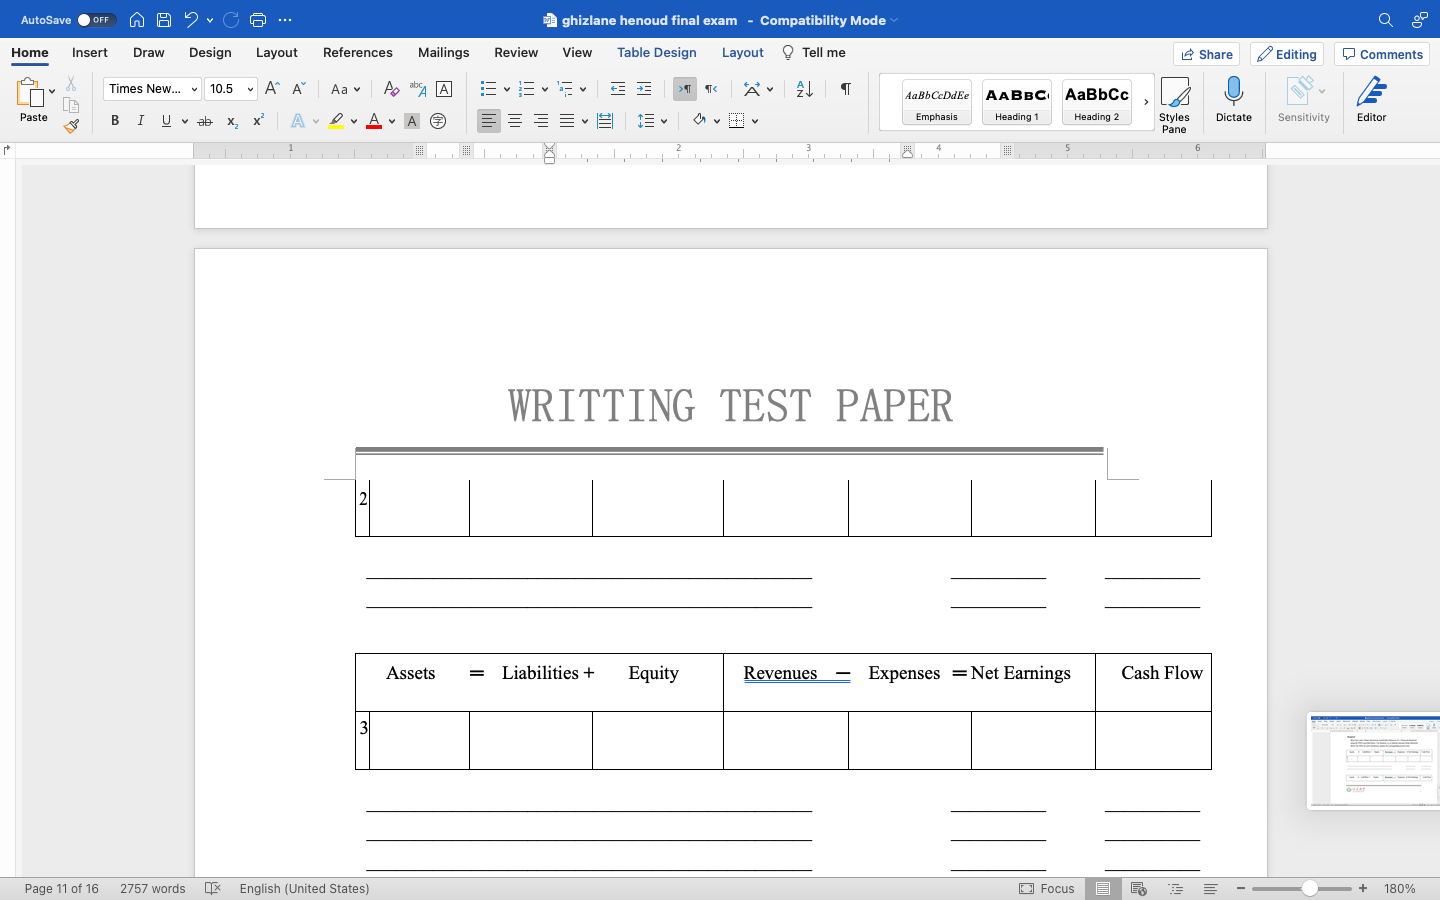Sort the selection alphabetically
Image resolution: width=1440 pixels, height=900 pixels.
[x=805, y=89]
